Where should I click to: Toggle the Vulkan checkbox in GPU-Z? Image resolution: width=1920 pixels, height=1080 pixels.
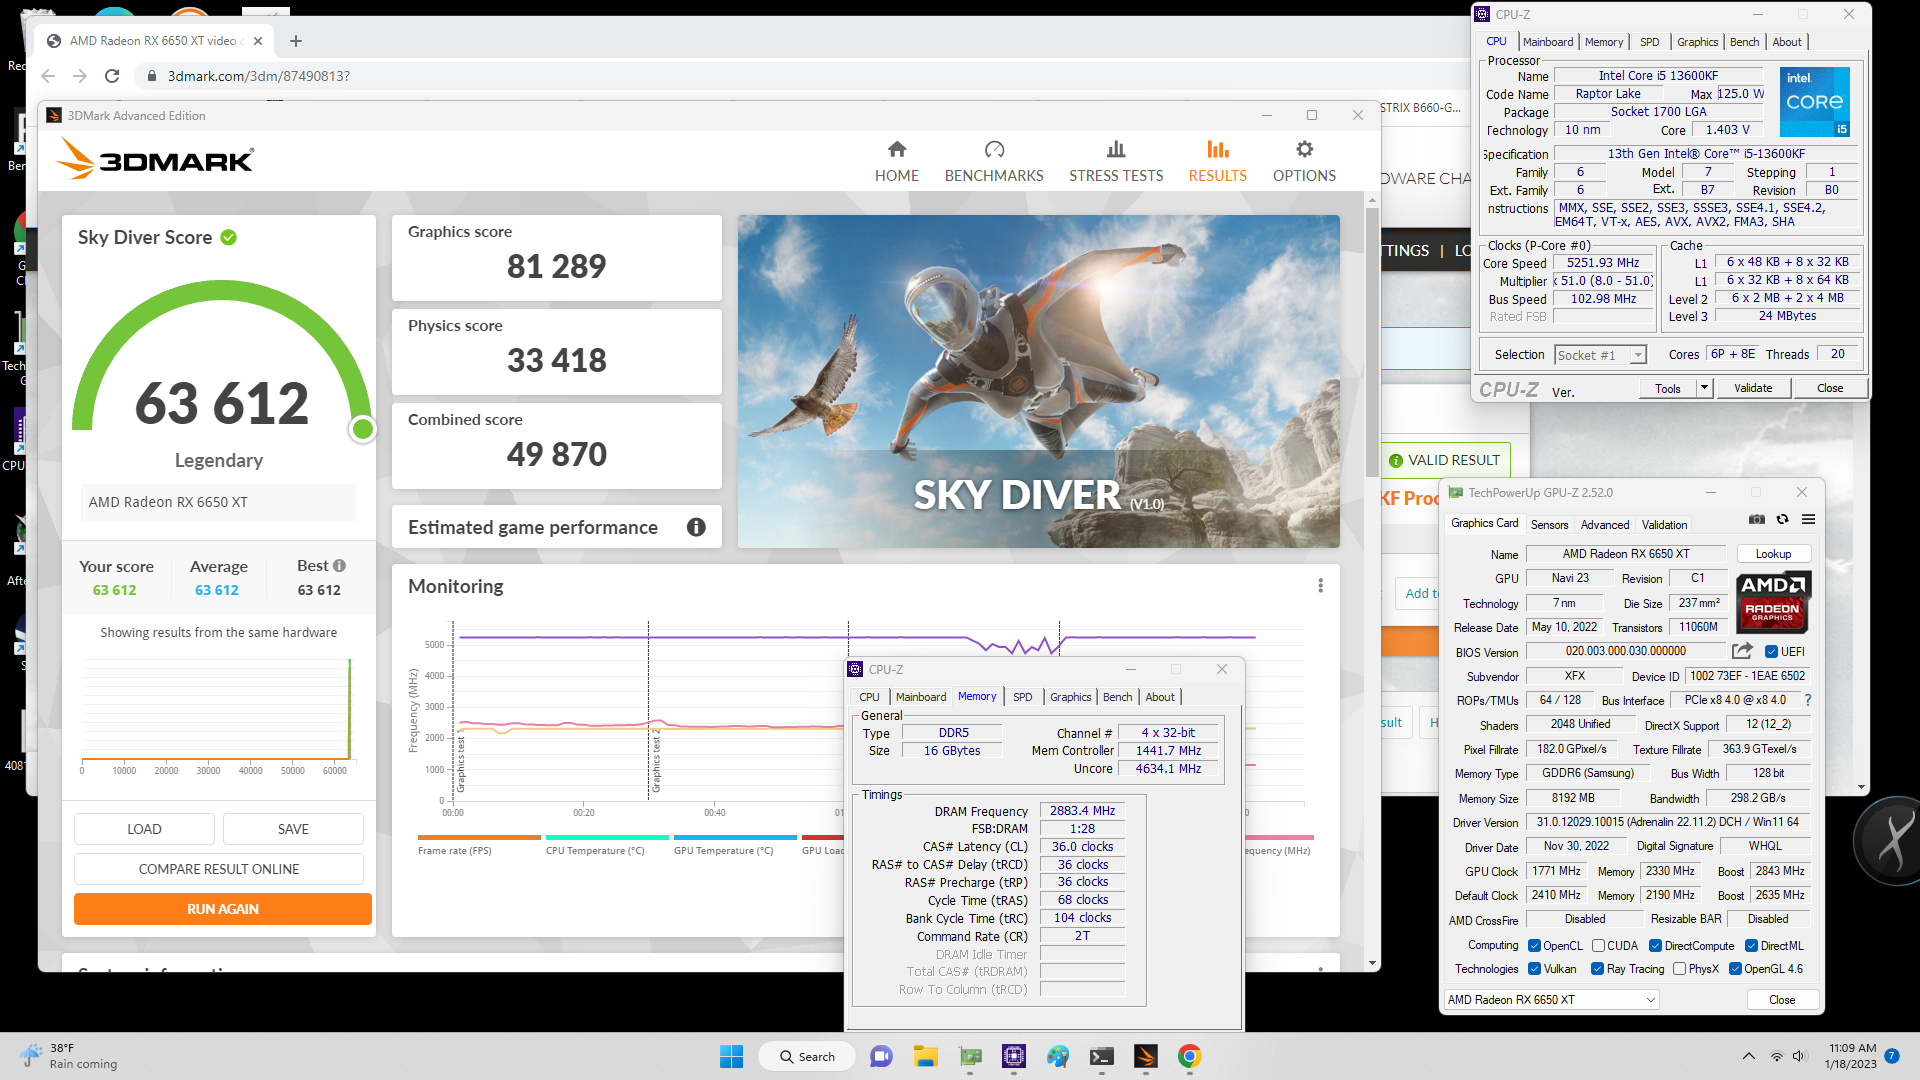(x=1534, y=969)
